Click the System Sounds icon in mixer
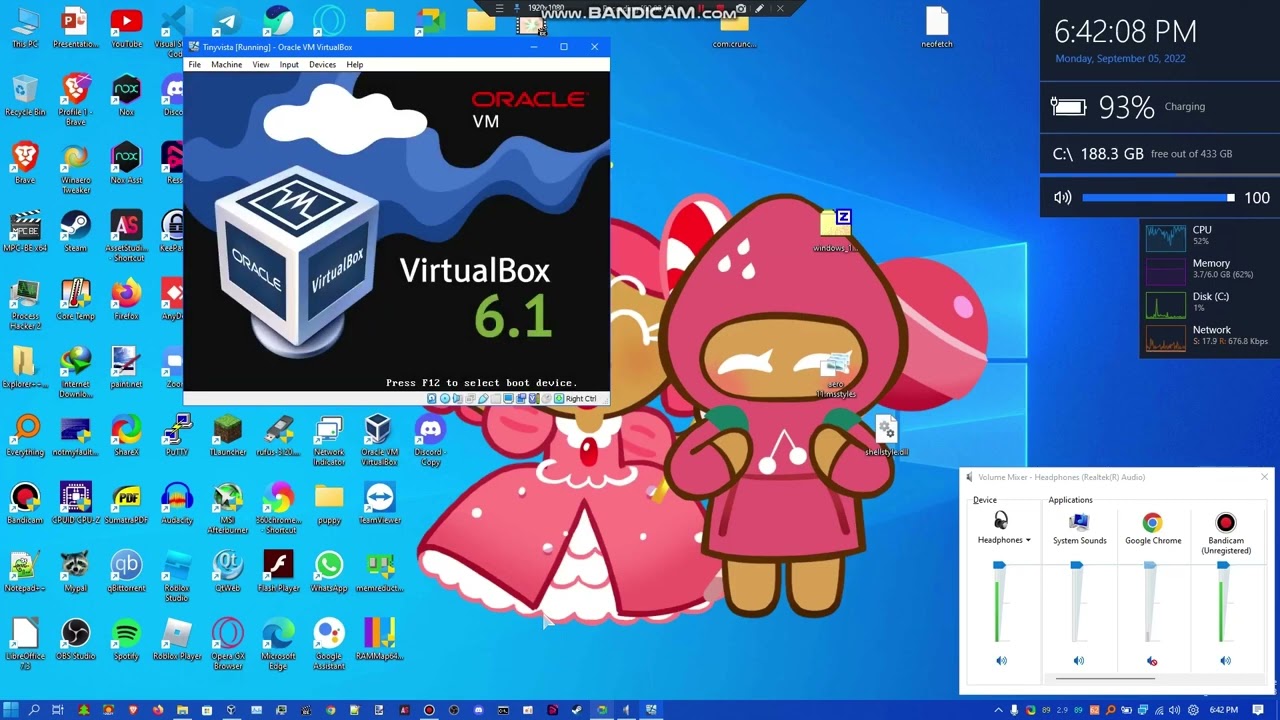1280x720 pixels. (x=1078, y=521)
